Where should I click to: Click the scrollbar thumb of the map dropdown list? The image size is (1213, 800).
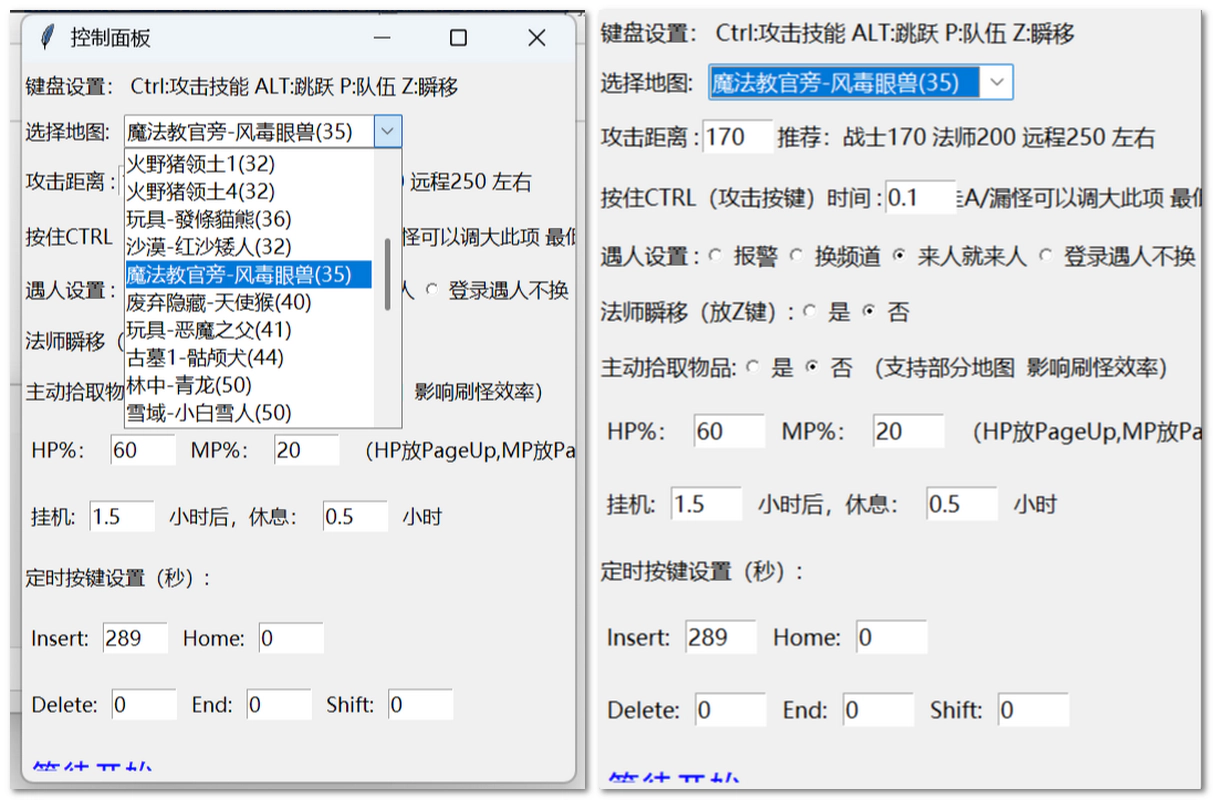point(387,276)
